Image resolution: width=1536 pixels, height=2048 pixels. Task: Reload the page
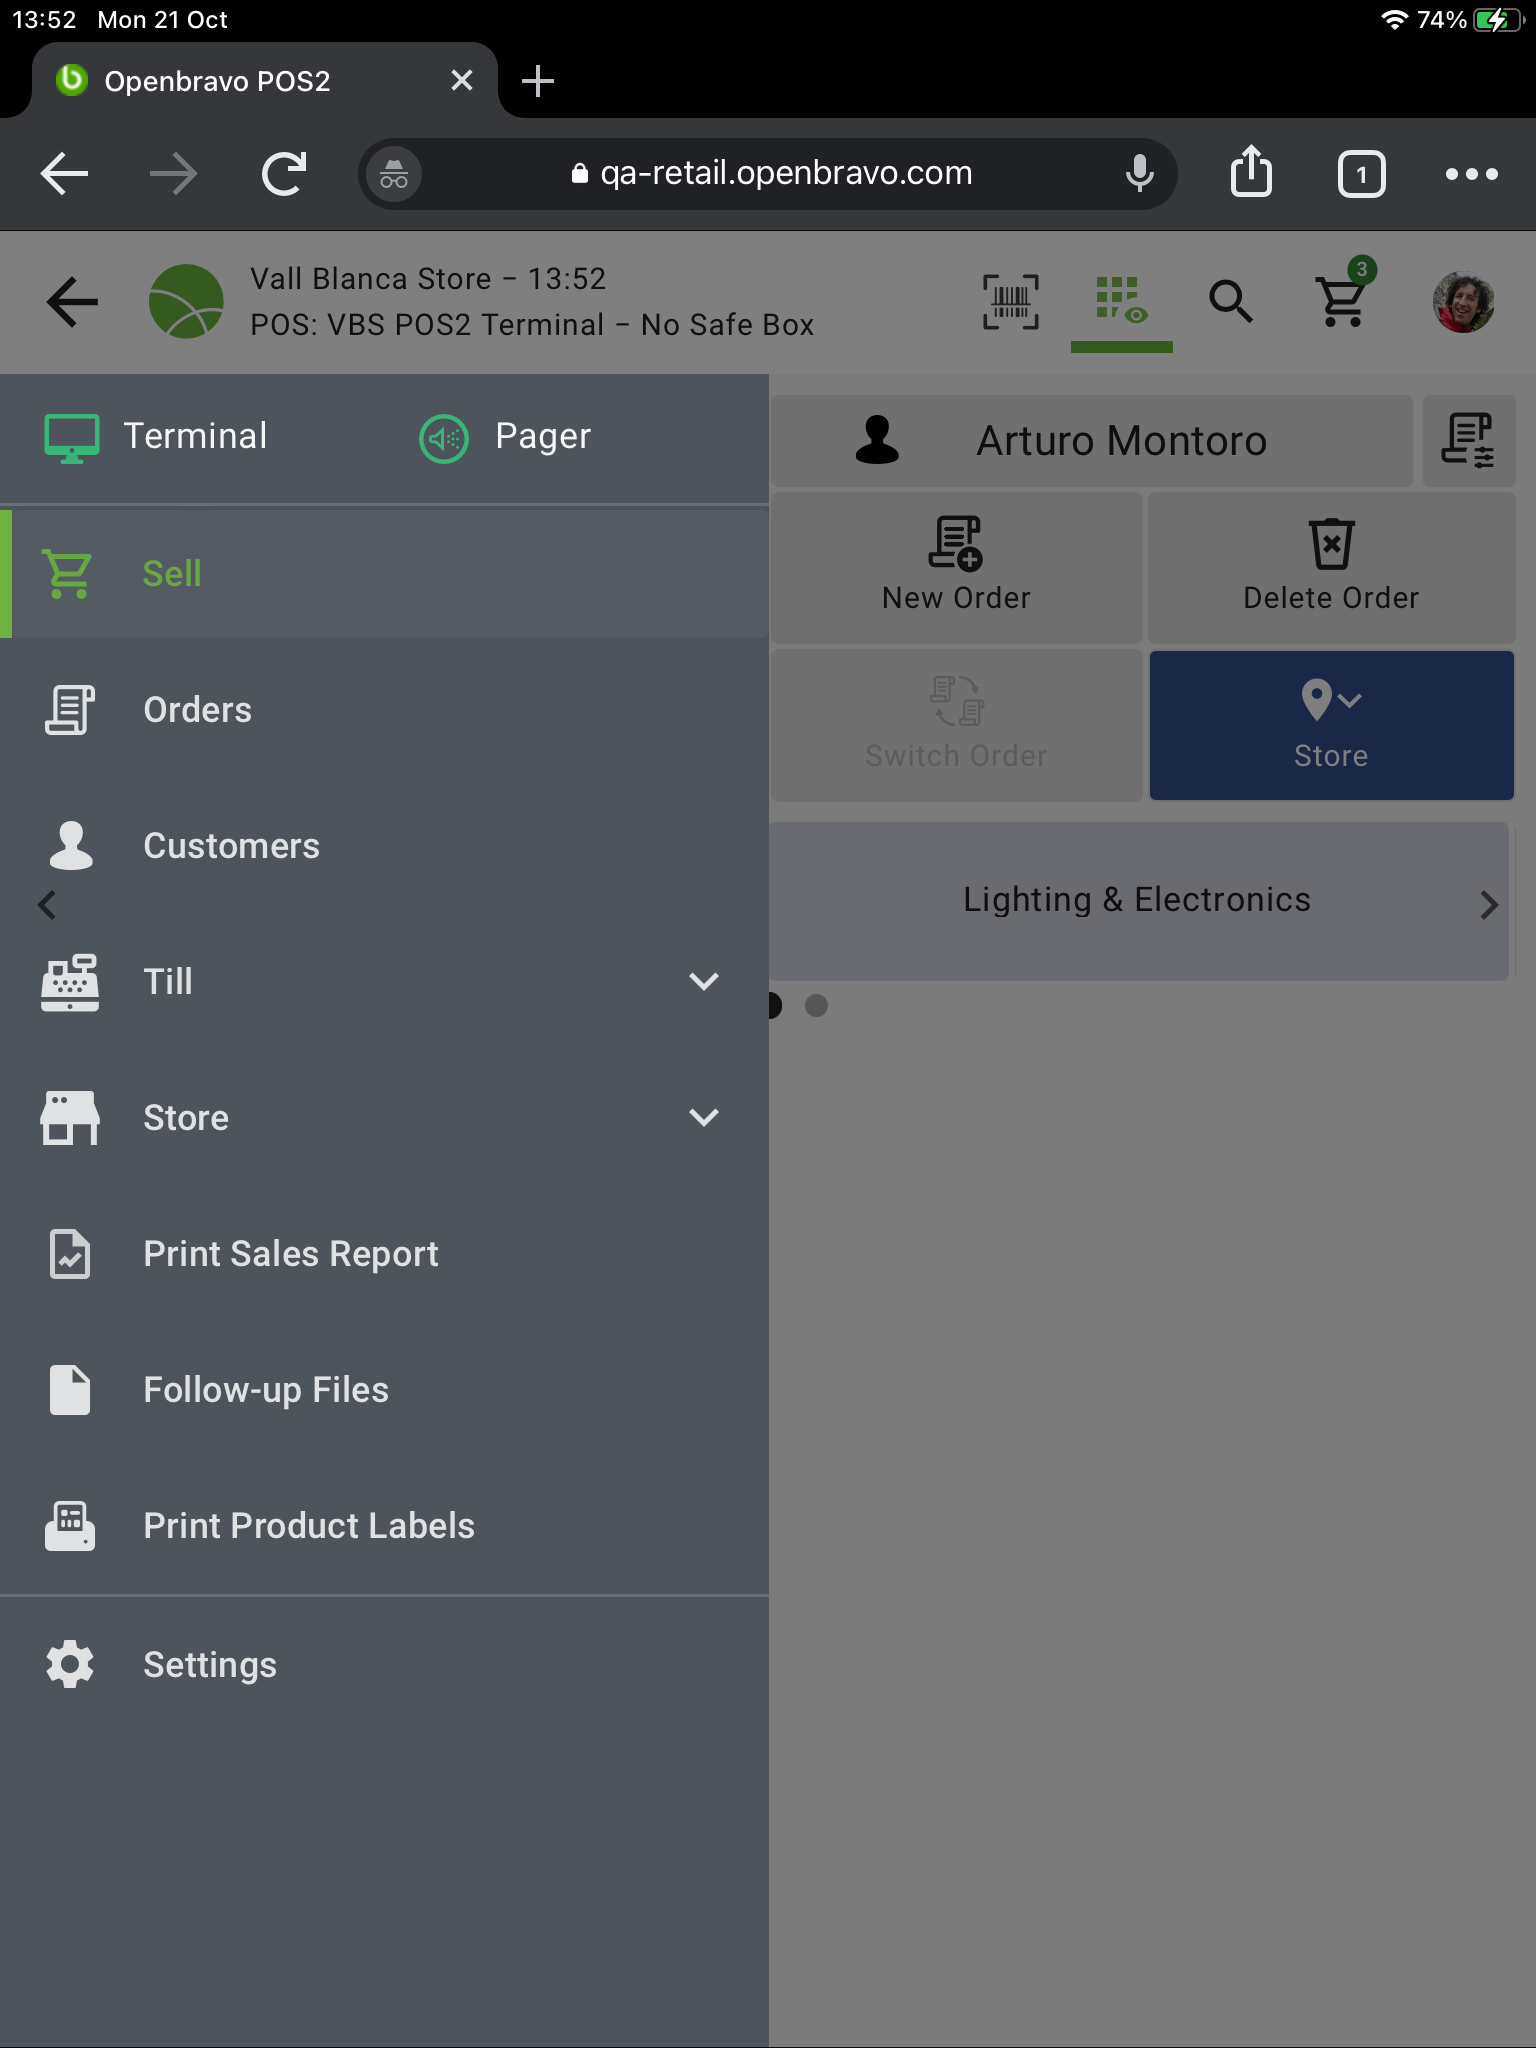tap(284, 174)
